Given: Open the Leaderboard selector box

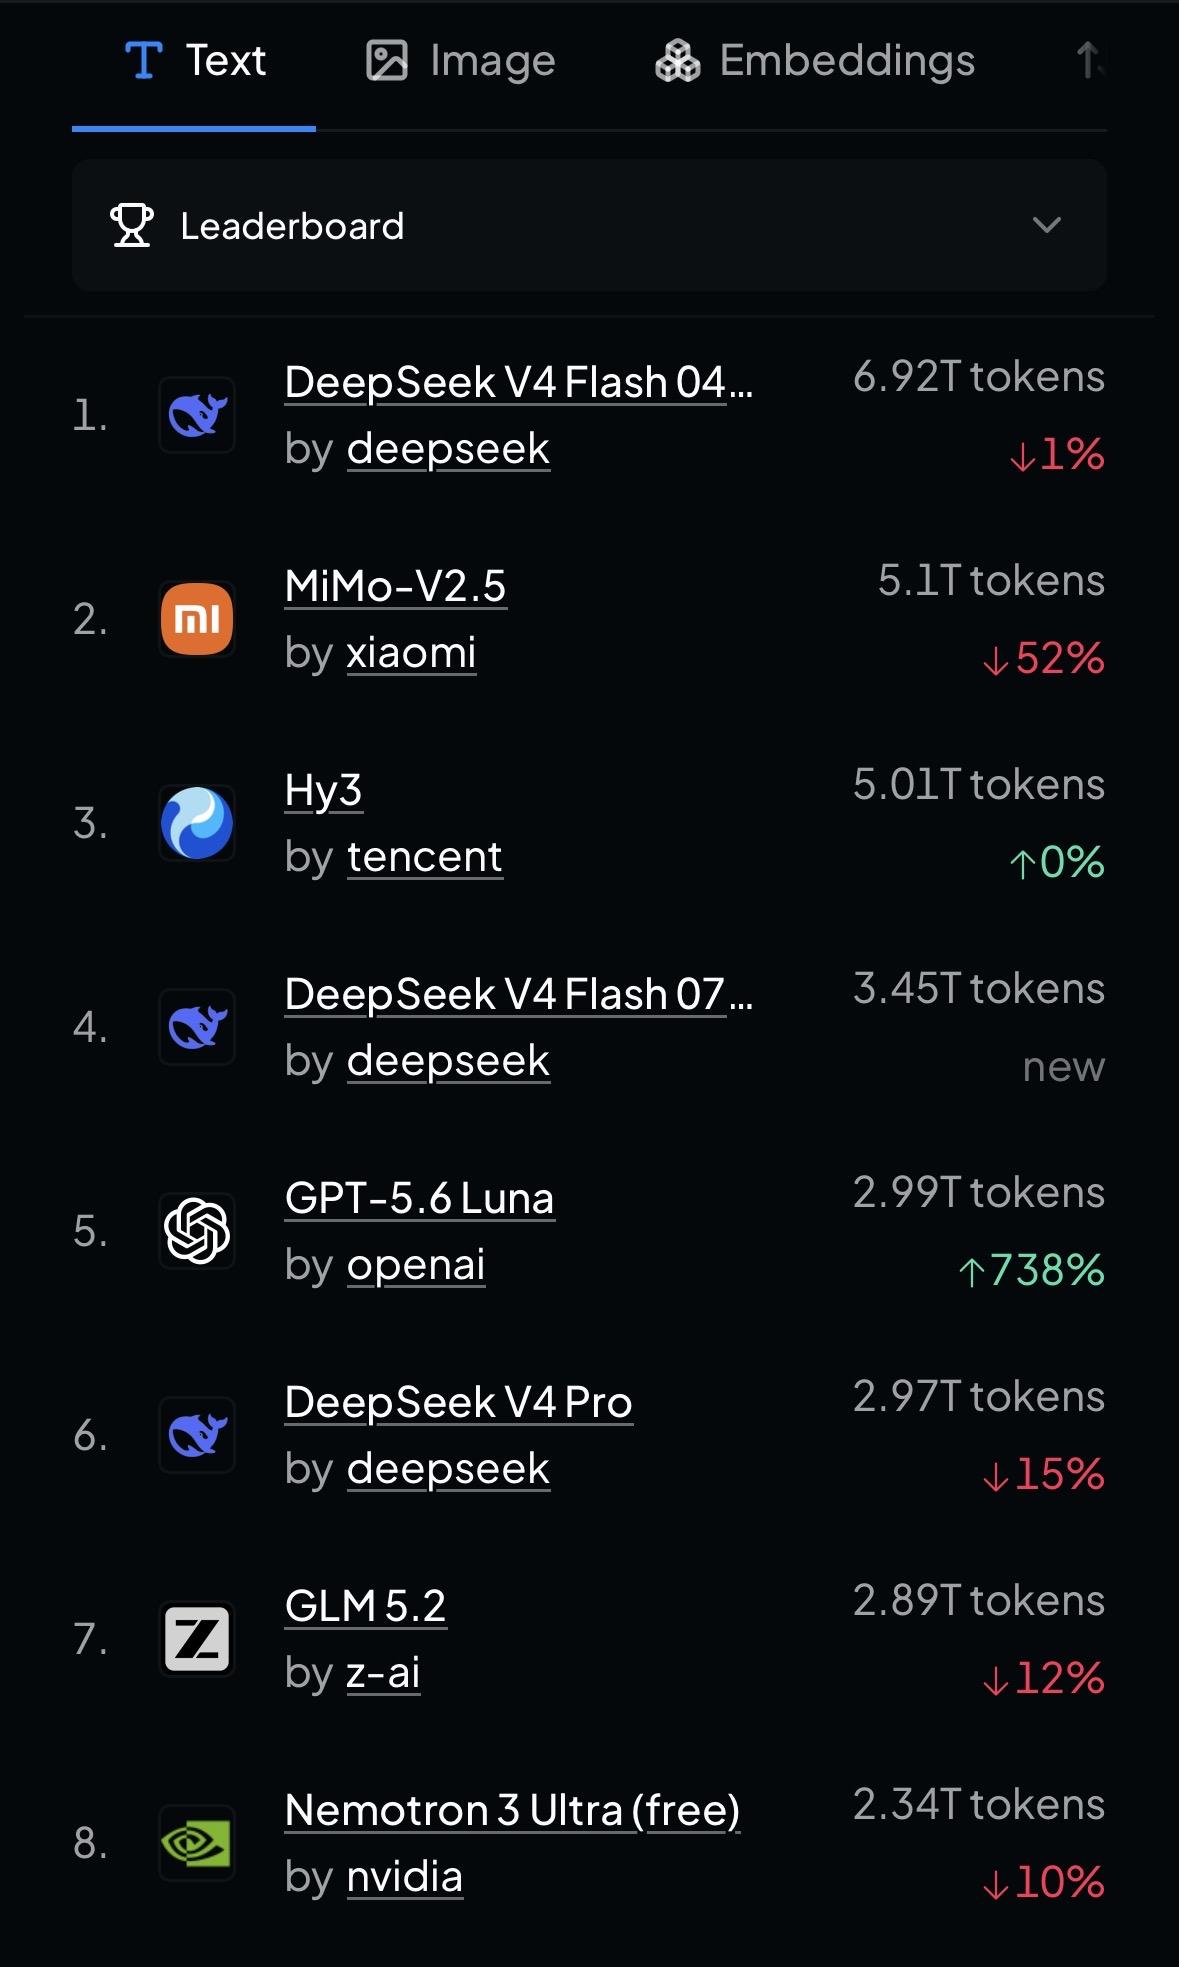Looking at the screenshot, I should pos(589,225).
